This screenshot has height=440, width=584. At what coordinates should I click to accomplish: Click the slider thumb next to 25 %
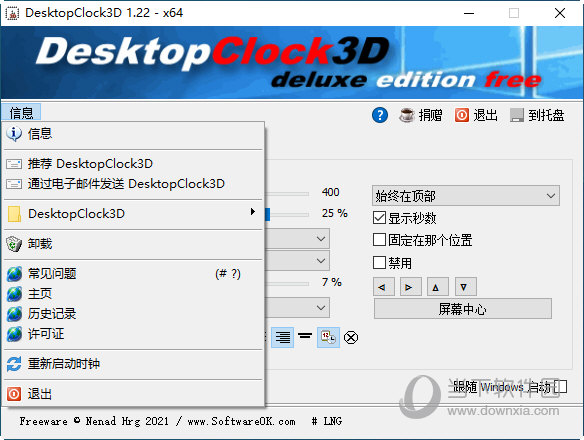point(267,214)
